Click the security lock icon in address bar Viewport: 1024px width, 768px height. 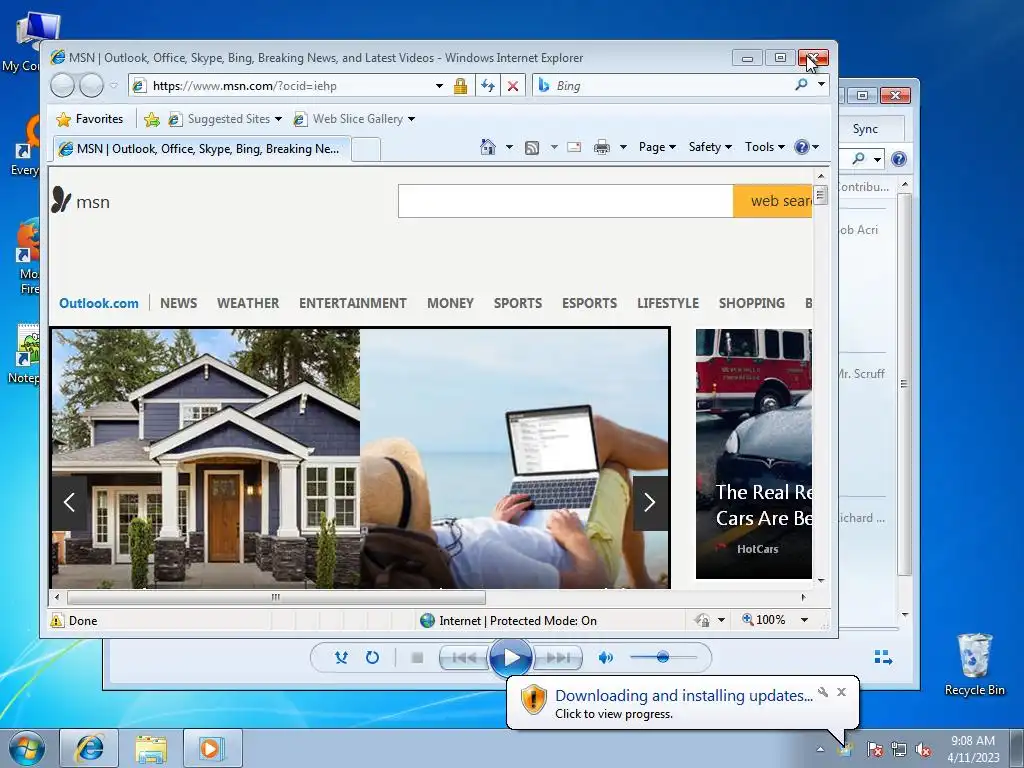coord(460,86)
